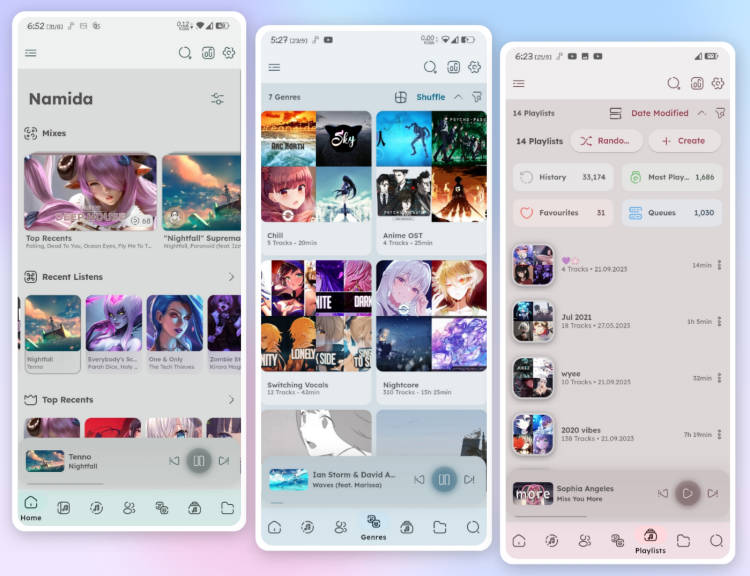Open Nightcore genre card
This screenshot has height=576, width=750.
pos(431,331)
